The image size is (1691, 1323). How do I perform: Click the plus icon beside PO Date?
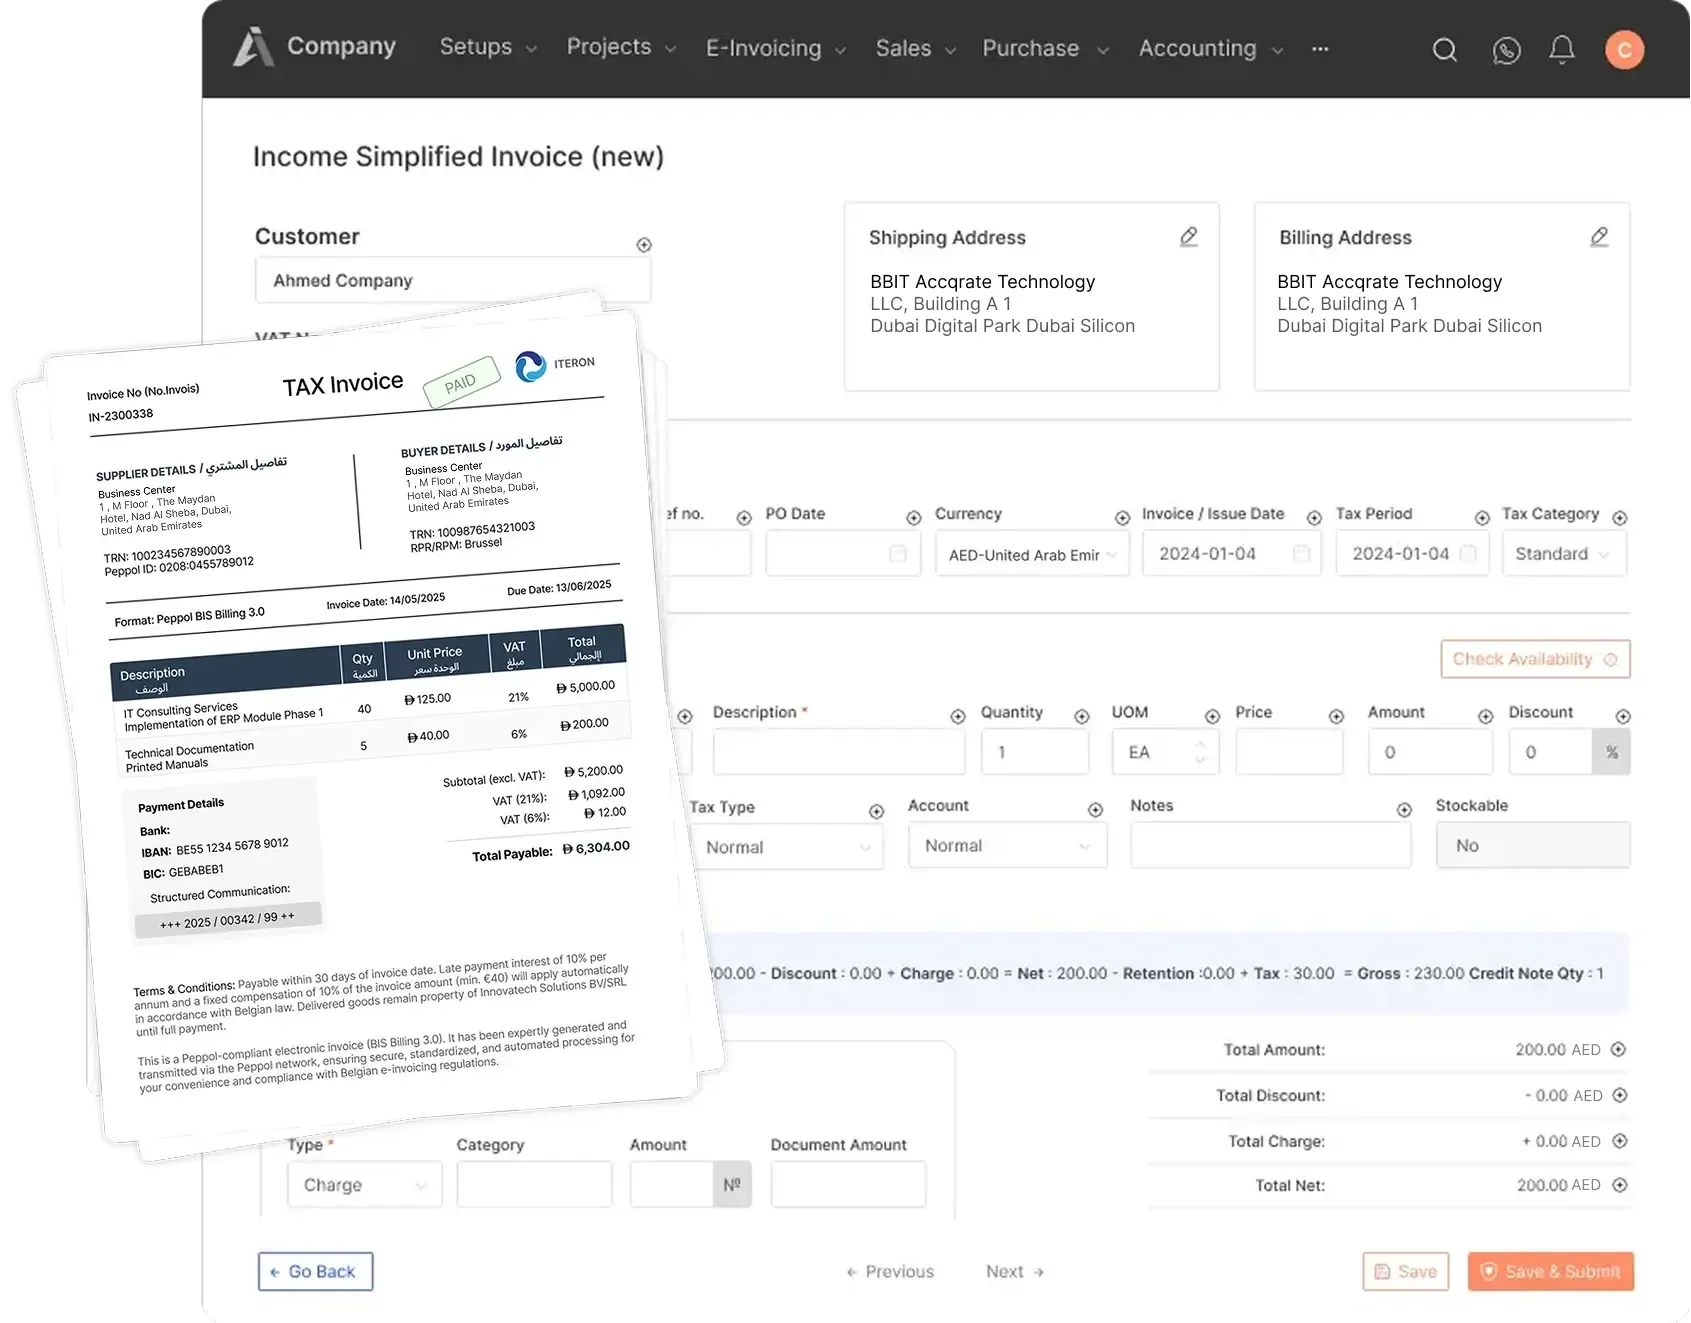coord(913,517)
